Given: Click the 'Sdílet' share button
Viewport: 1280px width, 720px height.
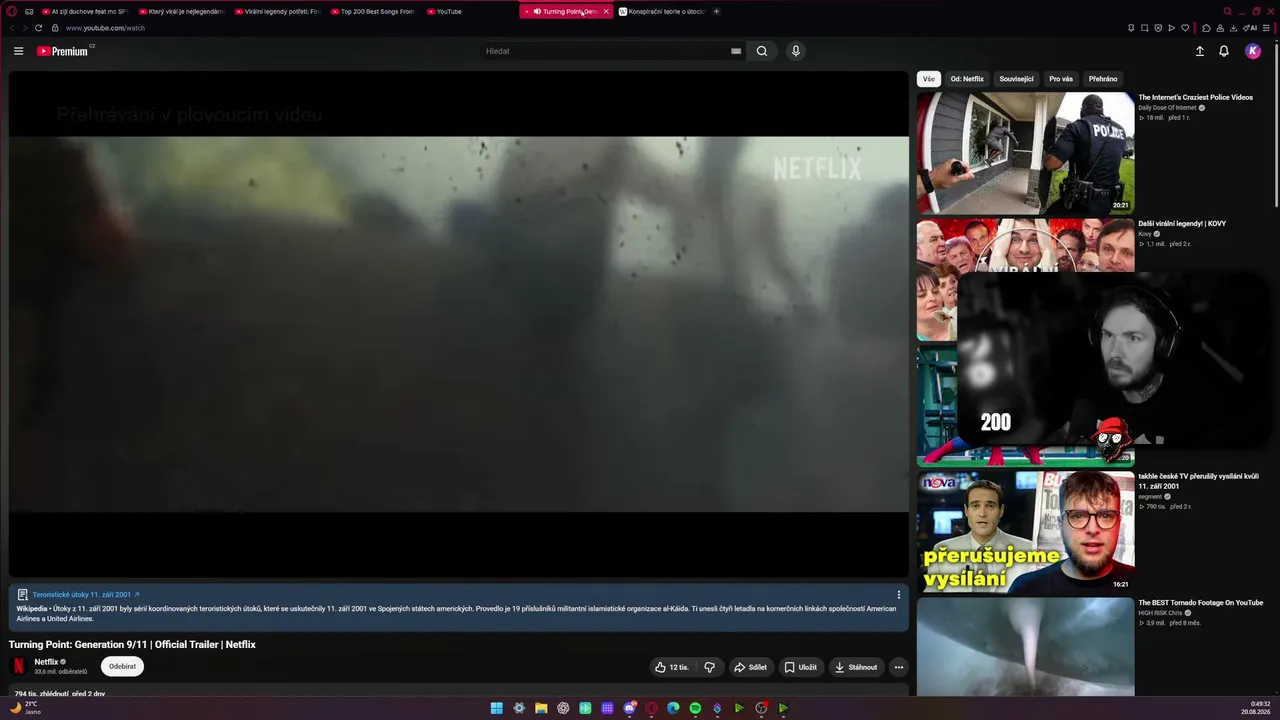Looking at the screenshot, I should click(x=750, y=667).
